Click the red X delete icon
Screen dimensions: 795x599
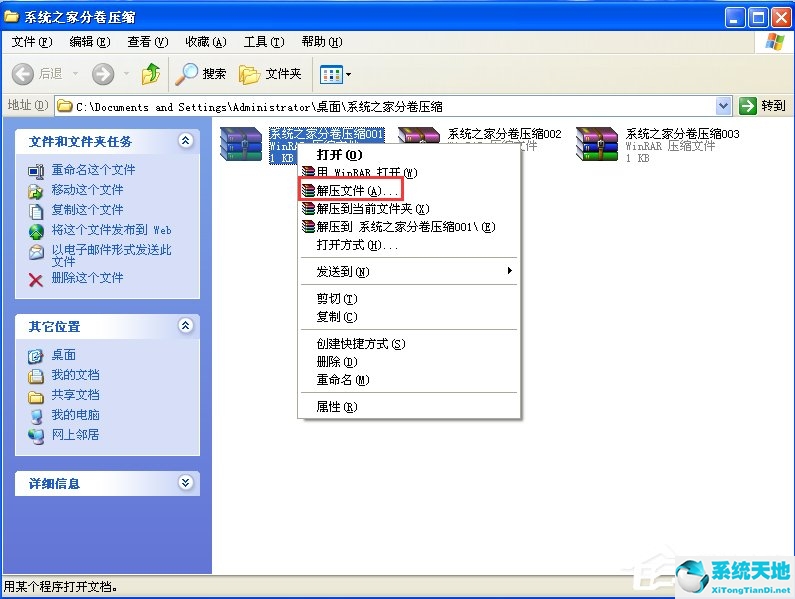click(35, 279)
